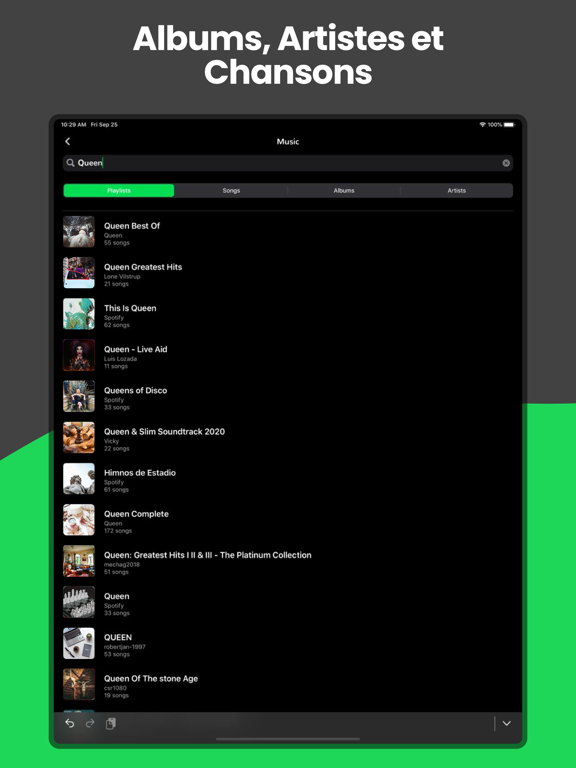The image size is (576, 768).
Task: Tap the Wi-Fi status icon
Action: pos(482,125)
